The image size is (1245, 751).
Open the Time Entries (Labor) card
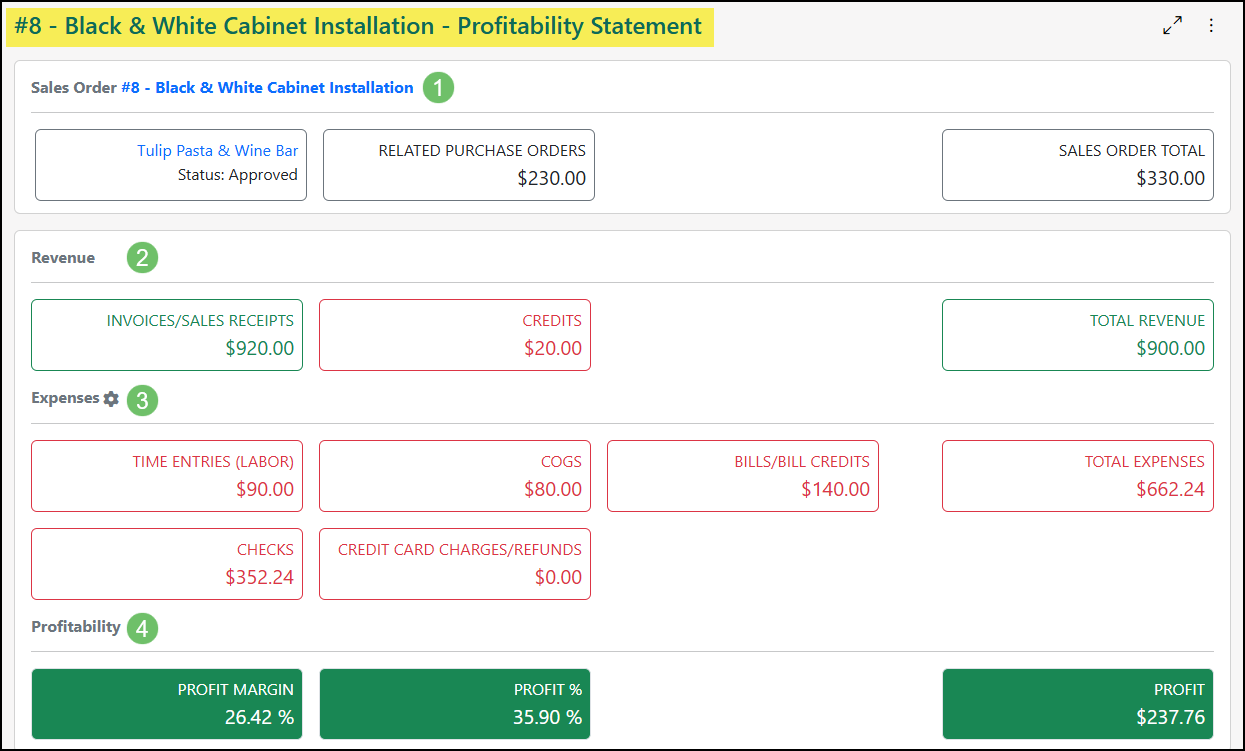coord(167,476)
